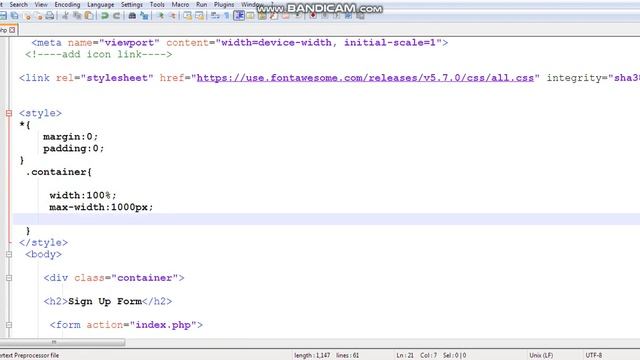The height and width of the screenshot is (360, 640).
Task: Open the Replace toolbar icon
Action: click(x=144, y=16)
